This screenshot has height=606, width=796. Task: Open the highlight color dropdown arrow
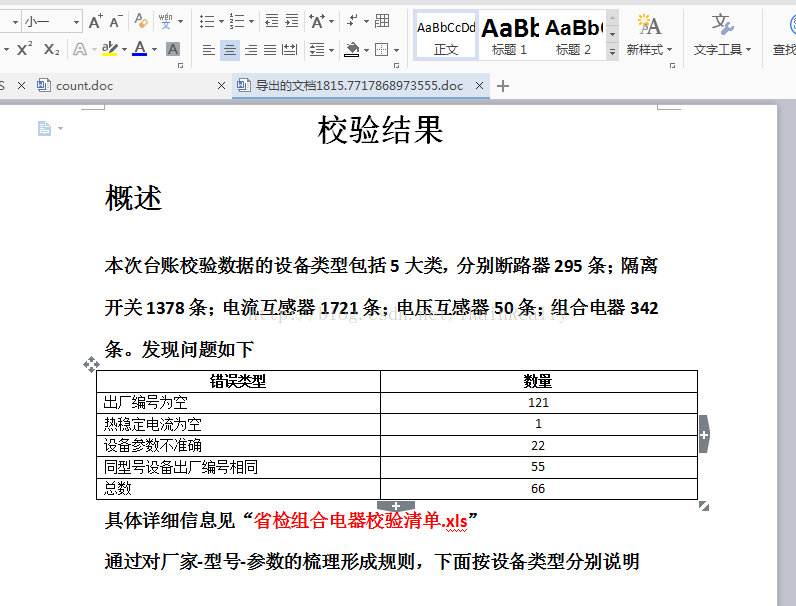click(x=124, y=50)
